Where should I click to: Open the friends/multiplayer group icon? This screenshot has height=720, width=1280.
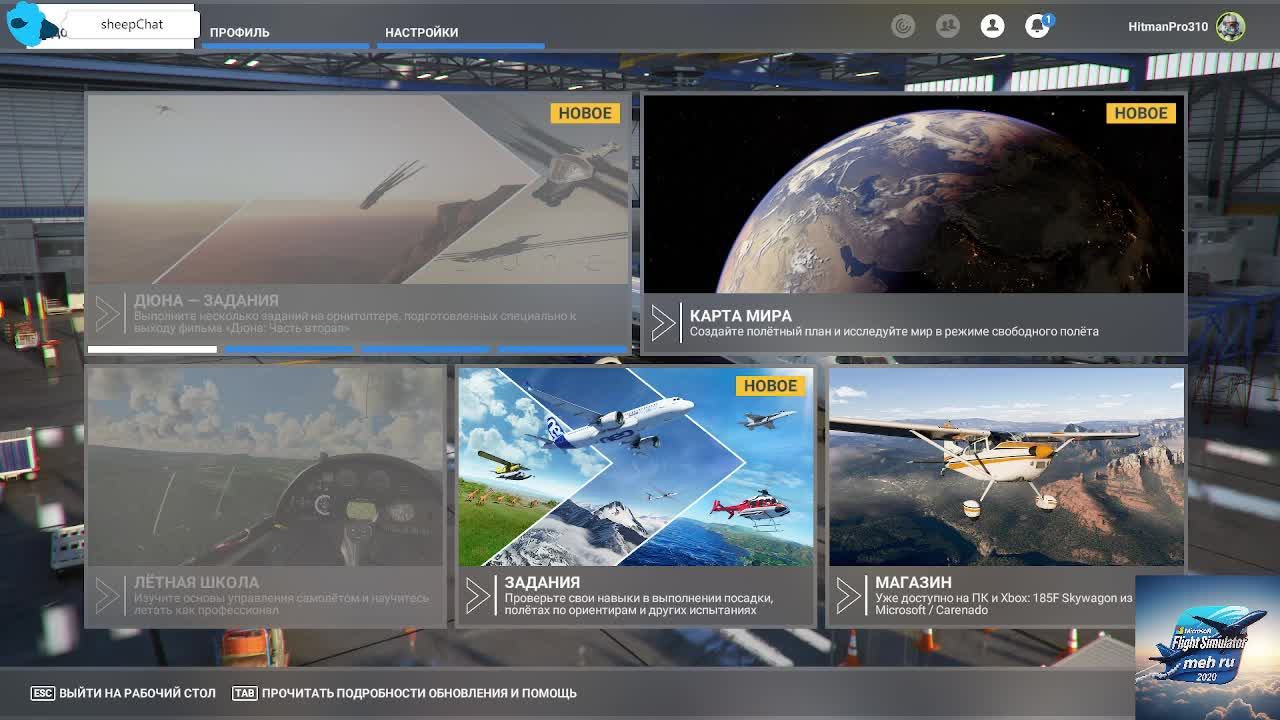tap(948, 27)
